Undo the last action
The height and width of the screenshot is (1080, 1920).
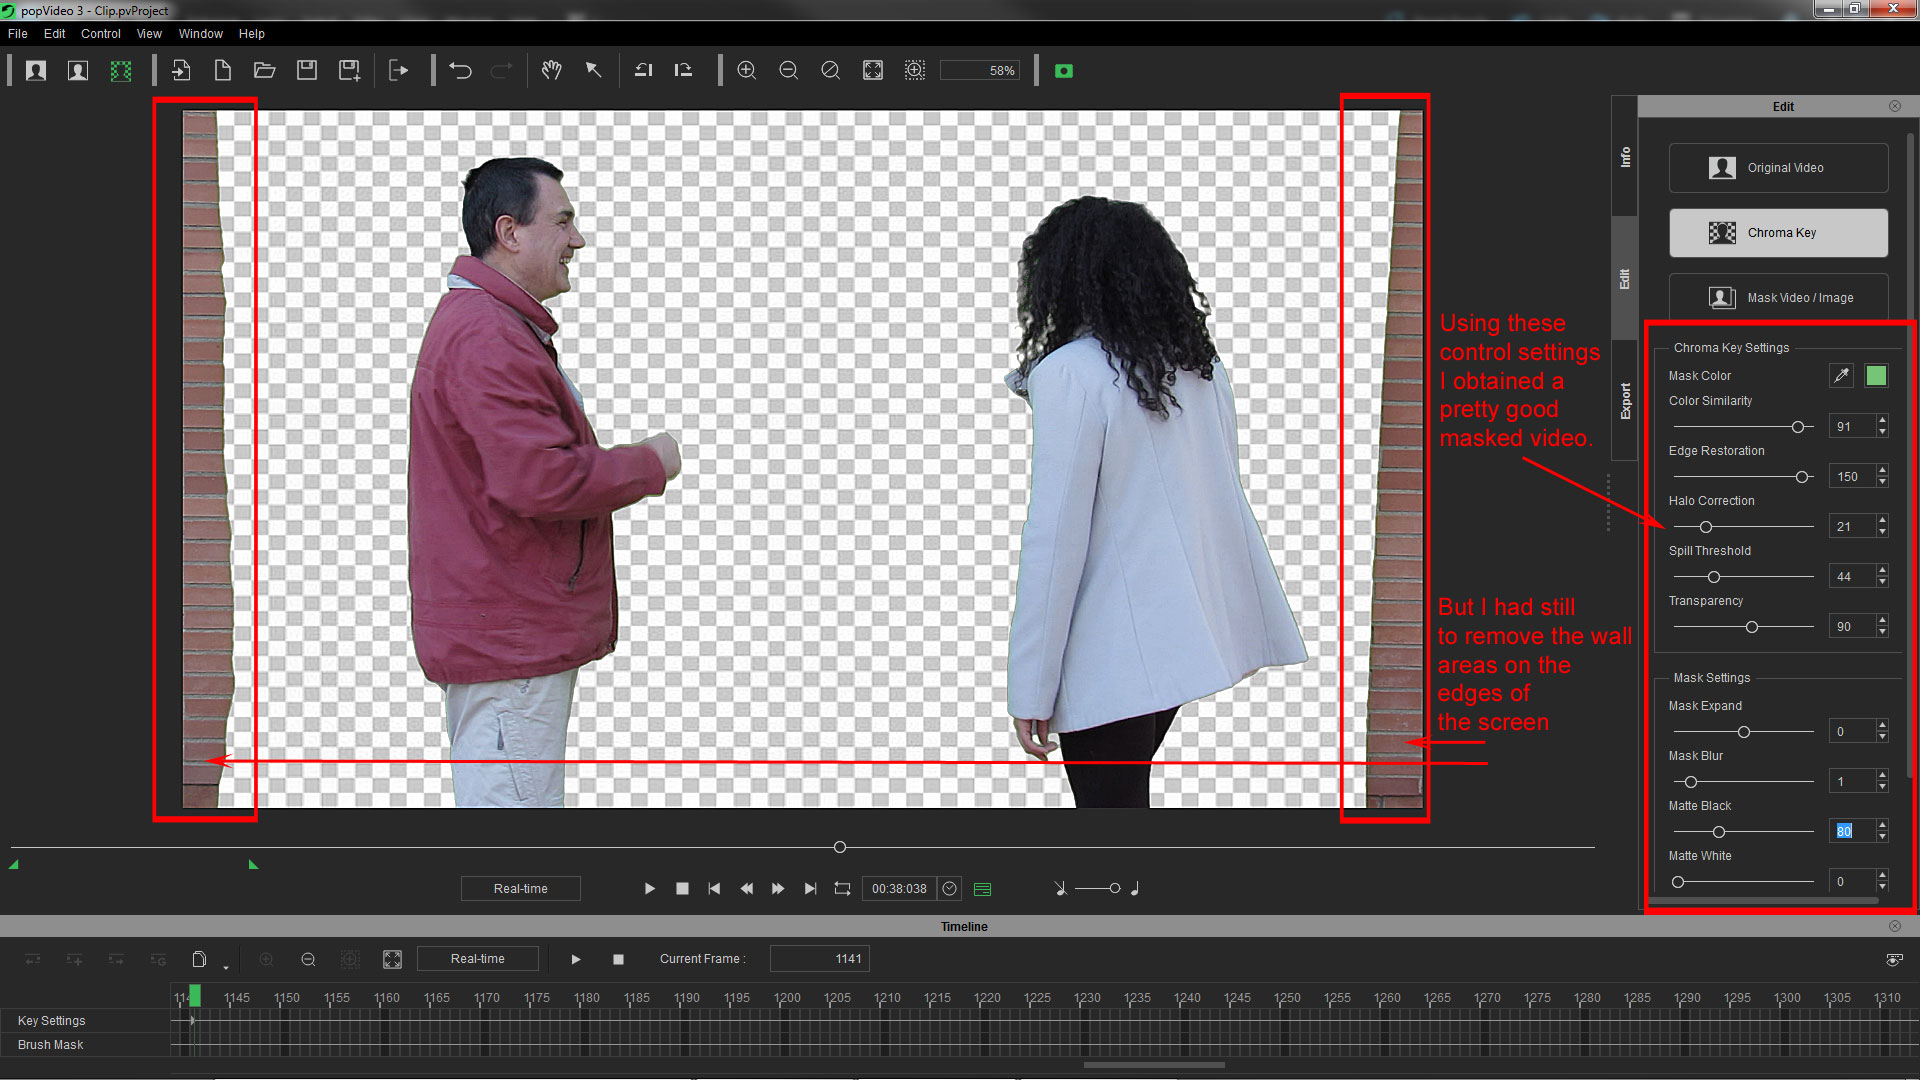click(460, 71)
